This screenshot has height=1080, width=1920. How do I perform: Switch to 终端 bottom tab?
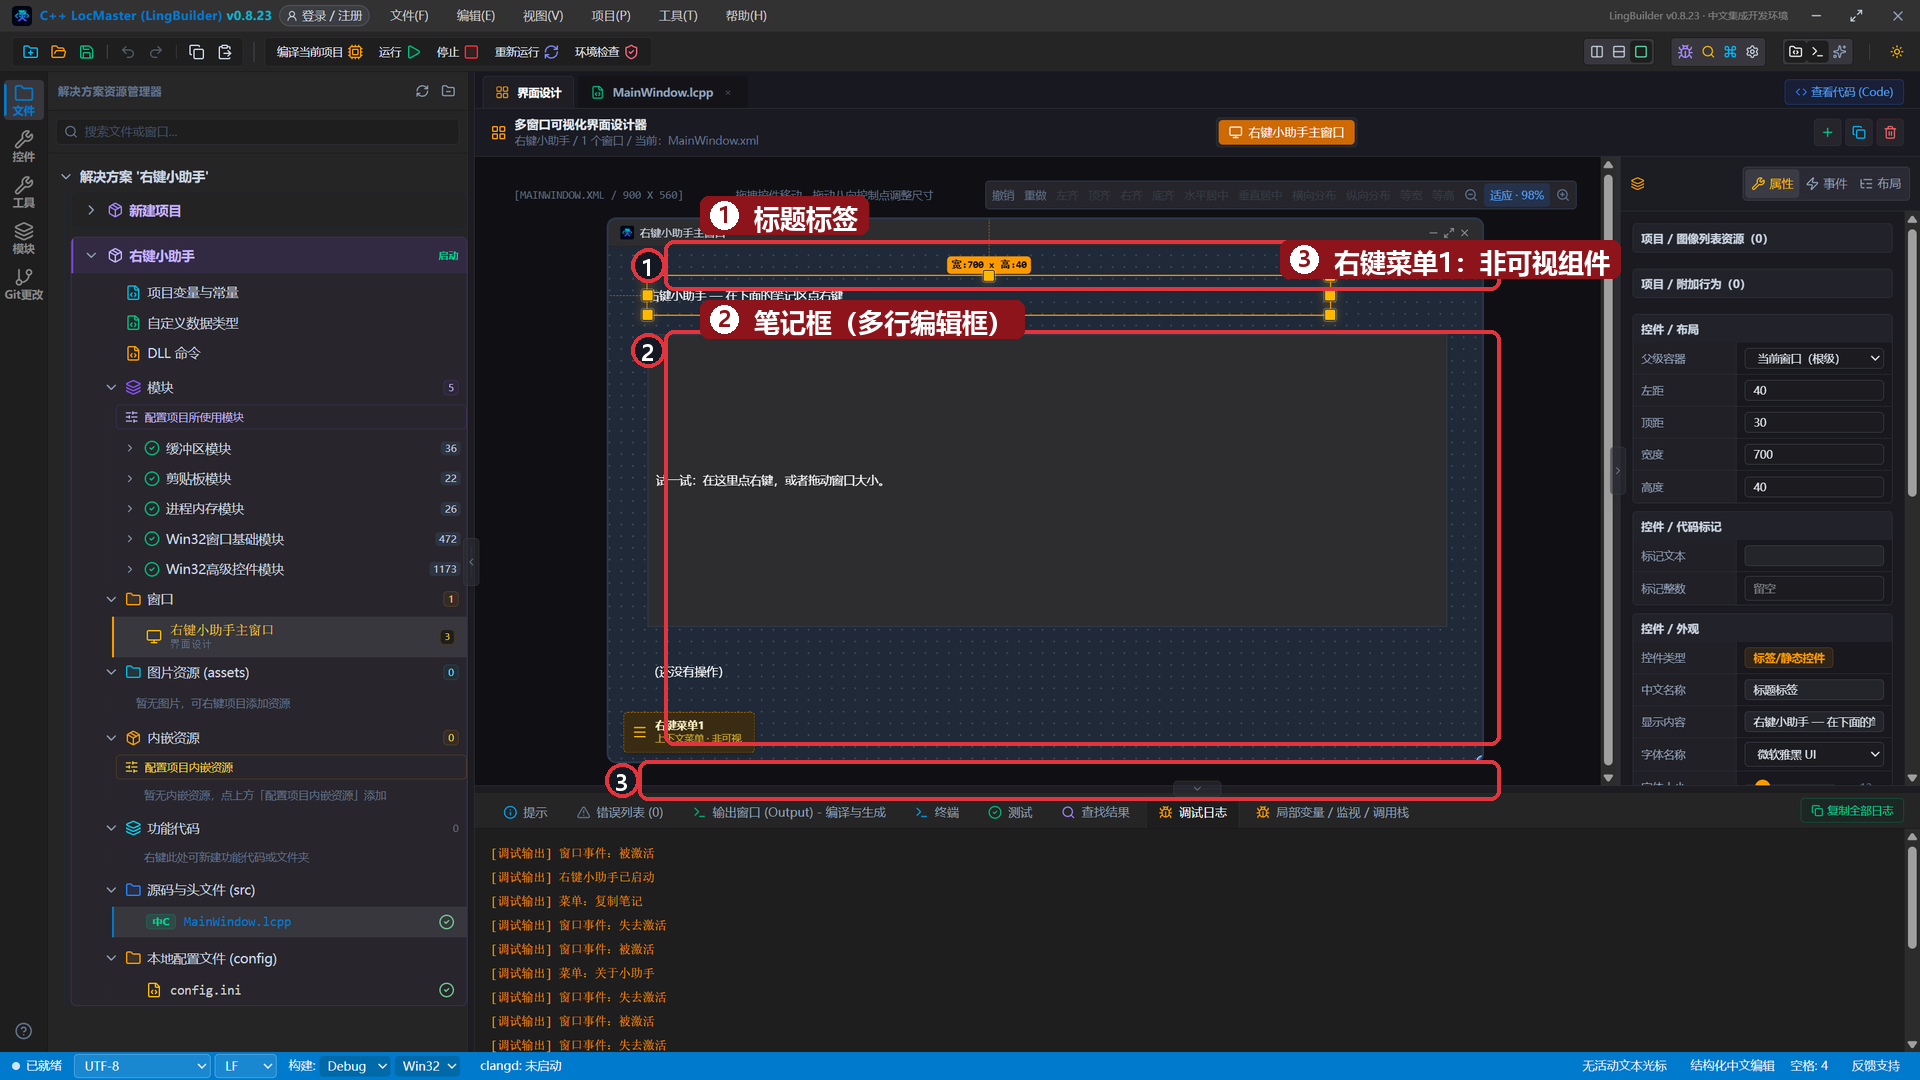[x=937, y=813]
